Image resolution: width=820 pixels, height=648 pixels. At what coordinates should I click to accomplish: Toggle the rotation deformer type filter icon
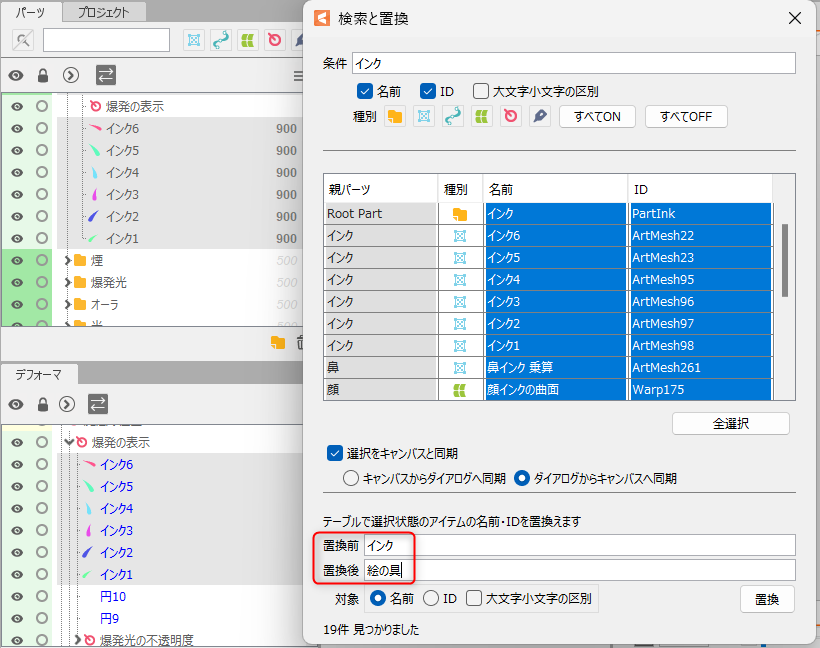click(x=511, y=117)
